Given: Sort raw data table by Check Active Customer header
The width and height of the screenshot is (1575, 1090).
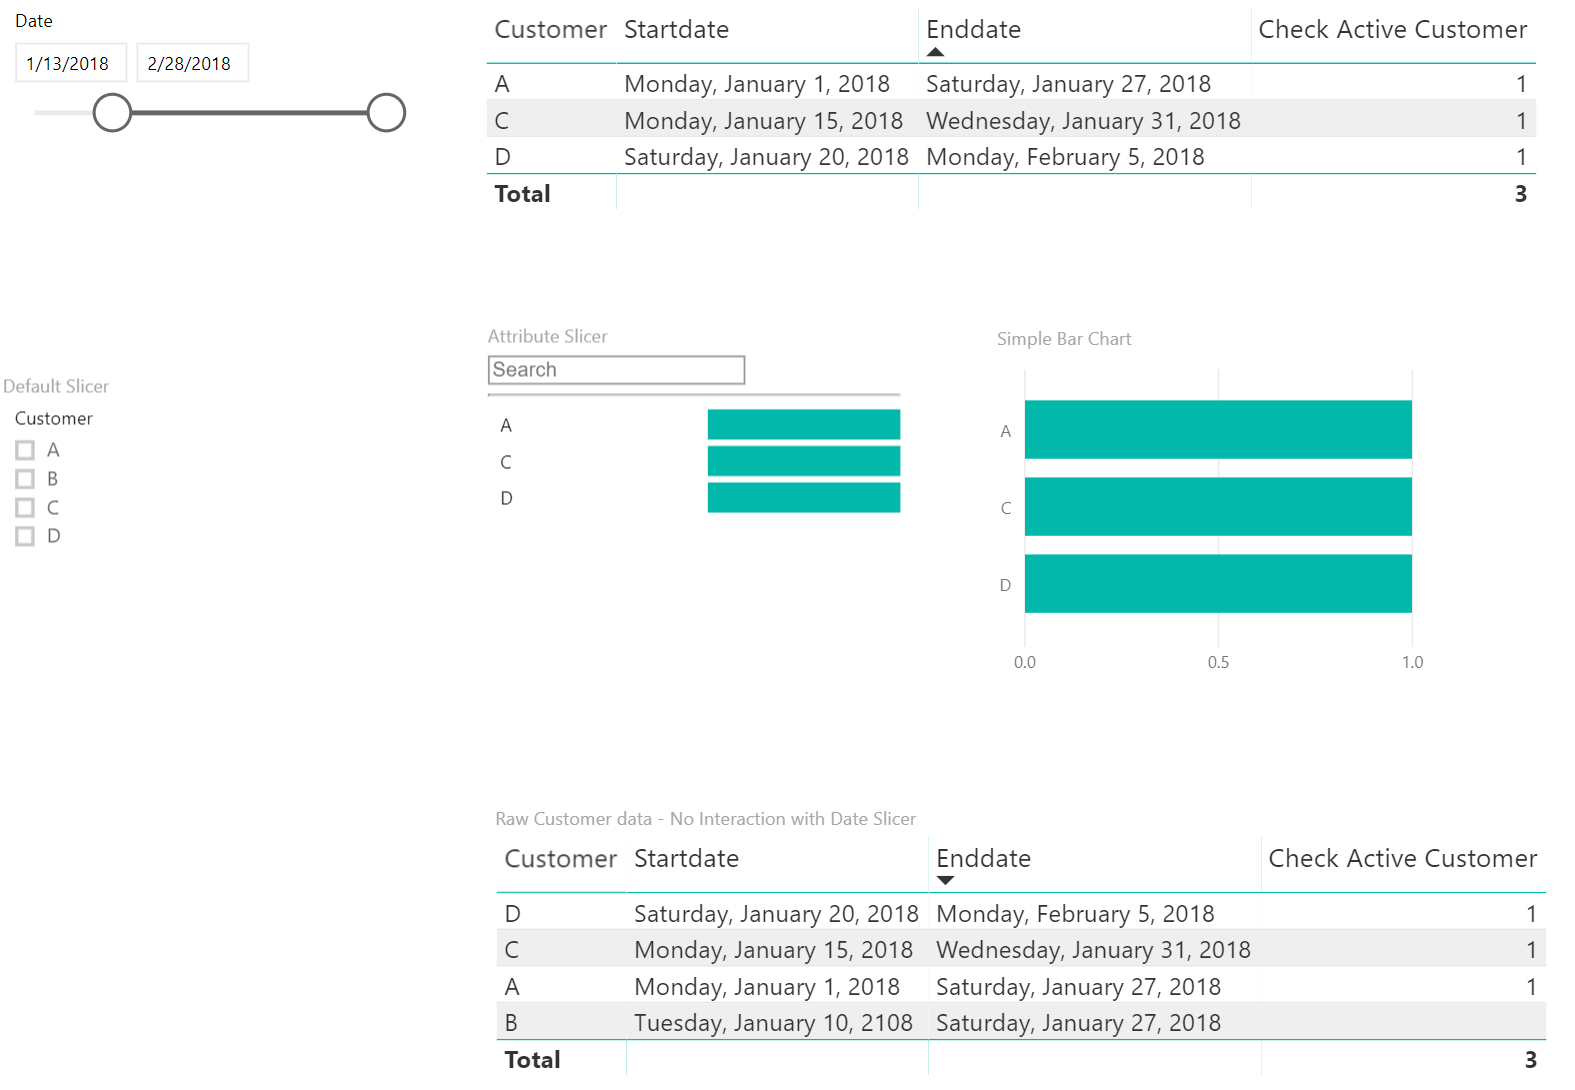Looking at the screenshot, I should (1402, 859).
